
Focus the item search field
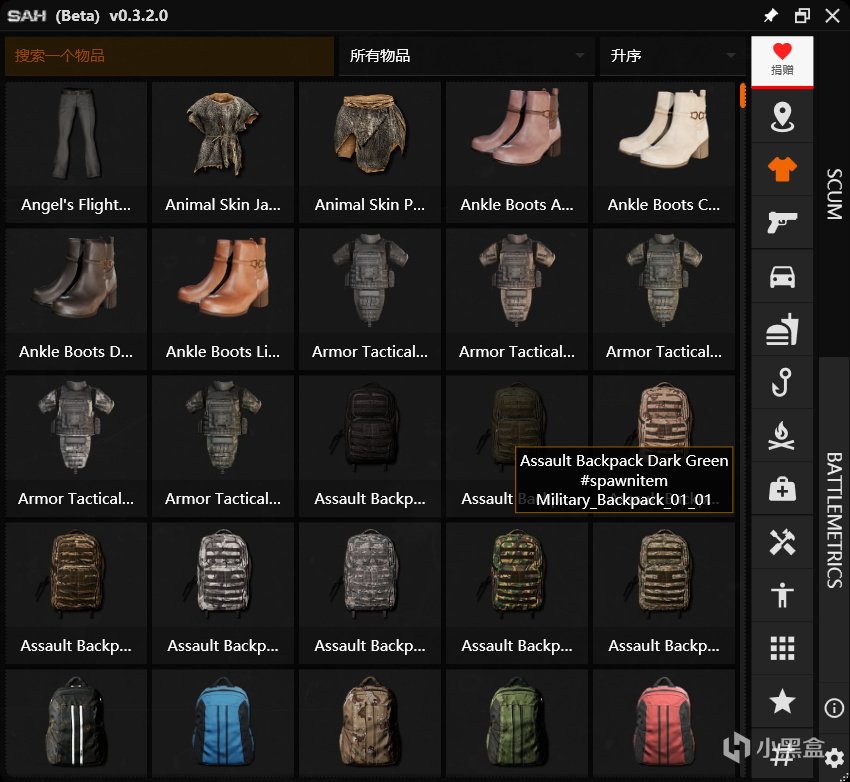pos(169,56)
